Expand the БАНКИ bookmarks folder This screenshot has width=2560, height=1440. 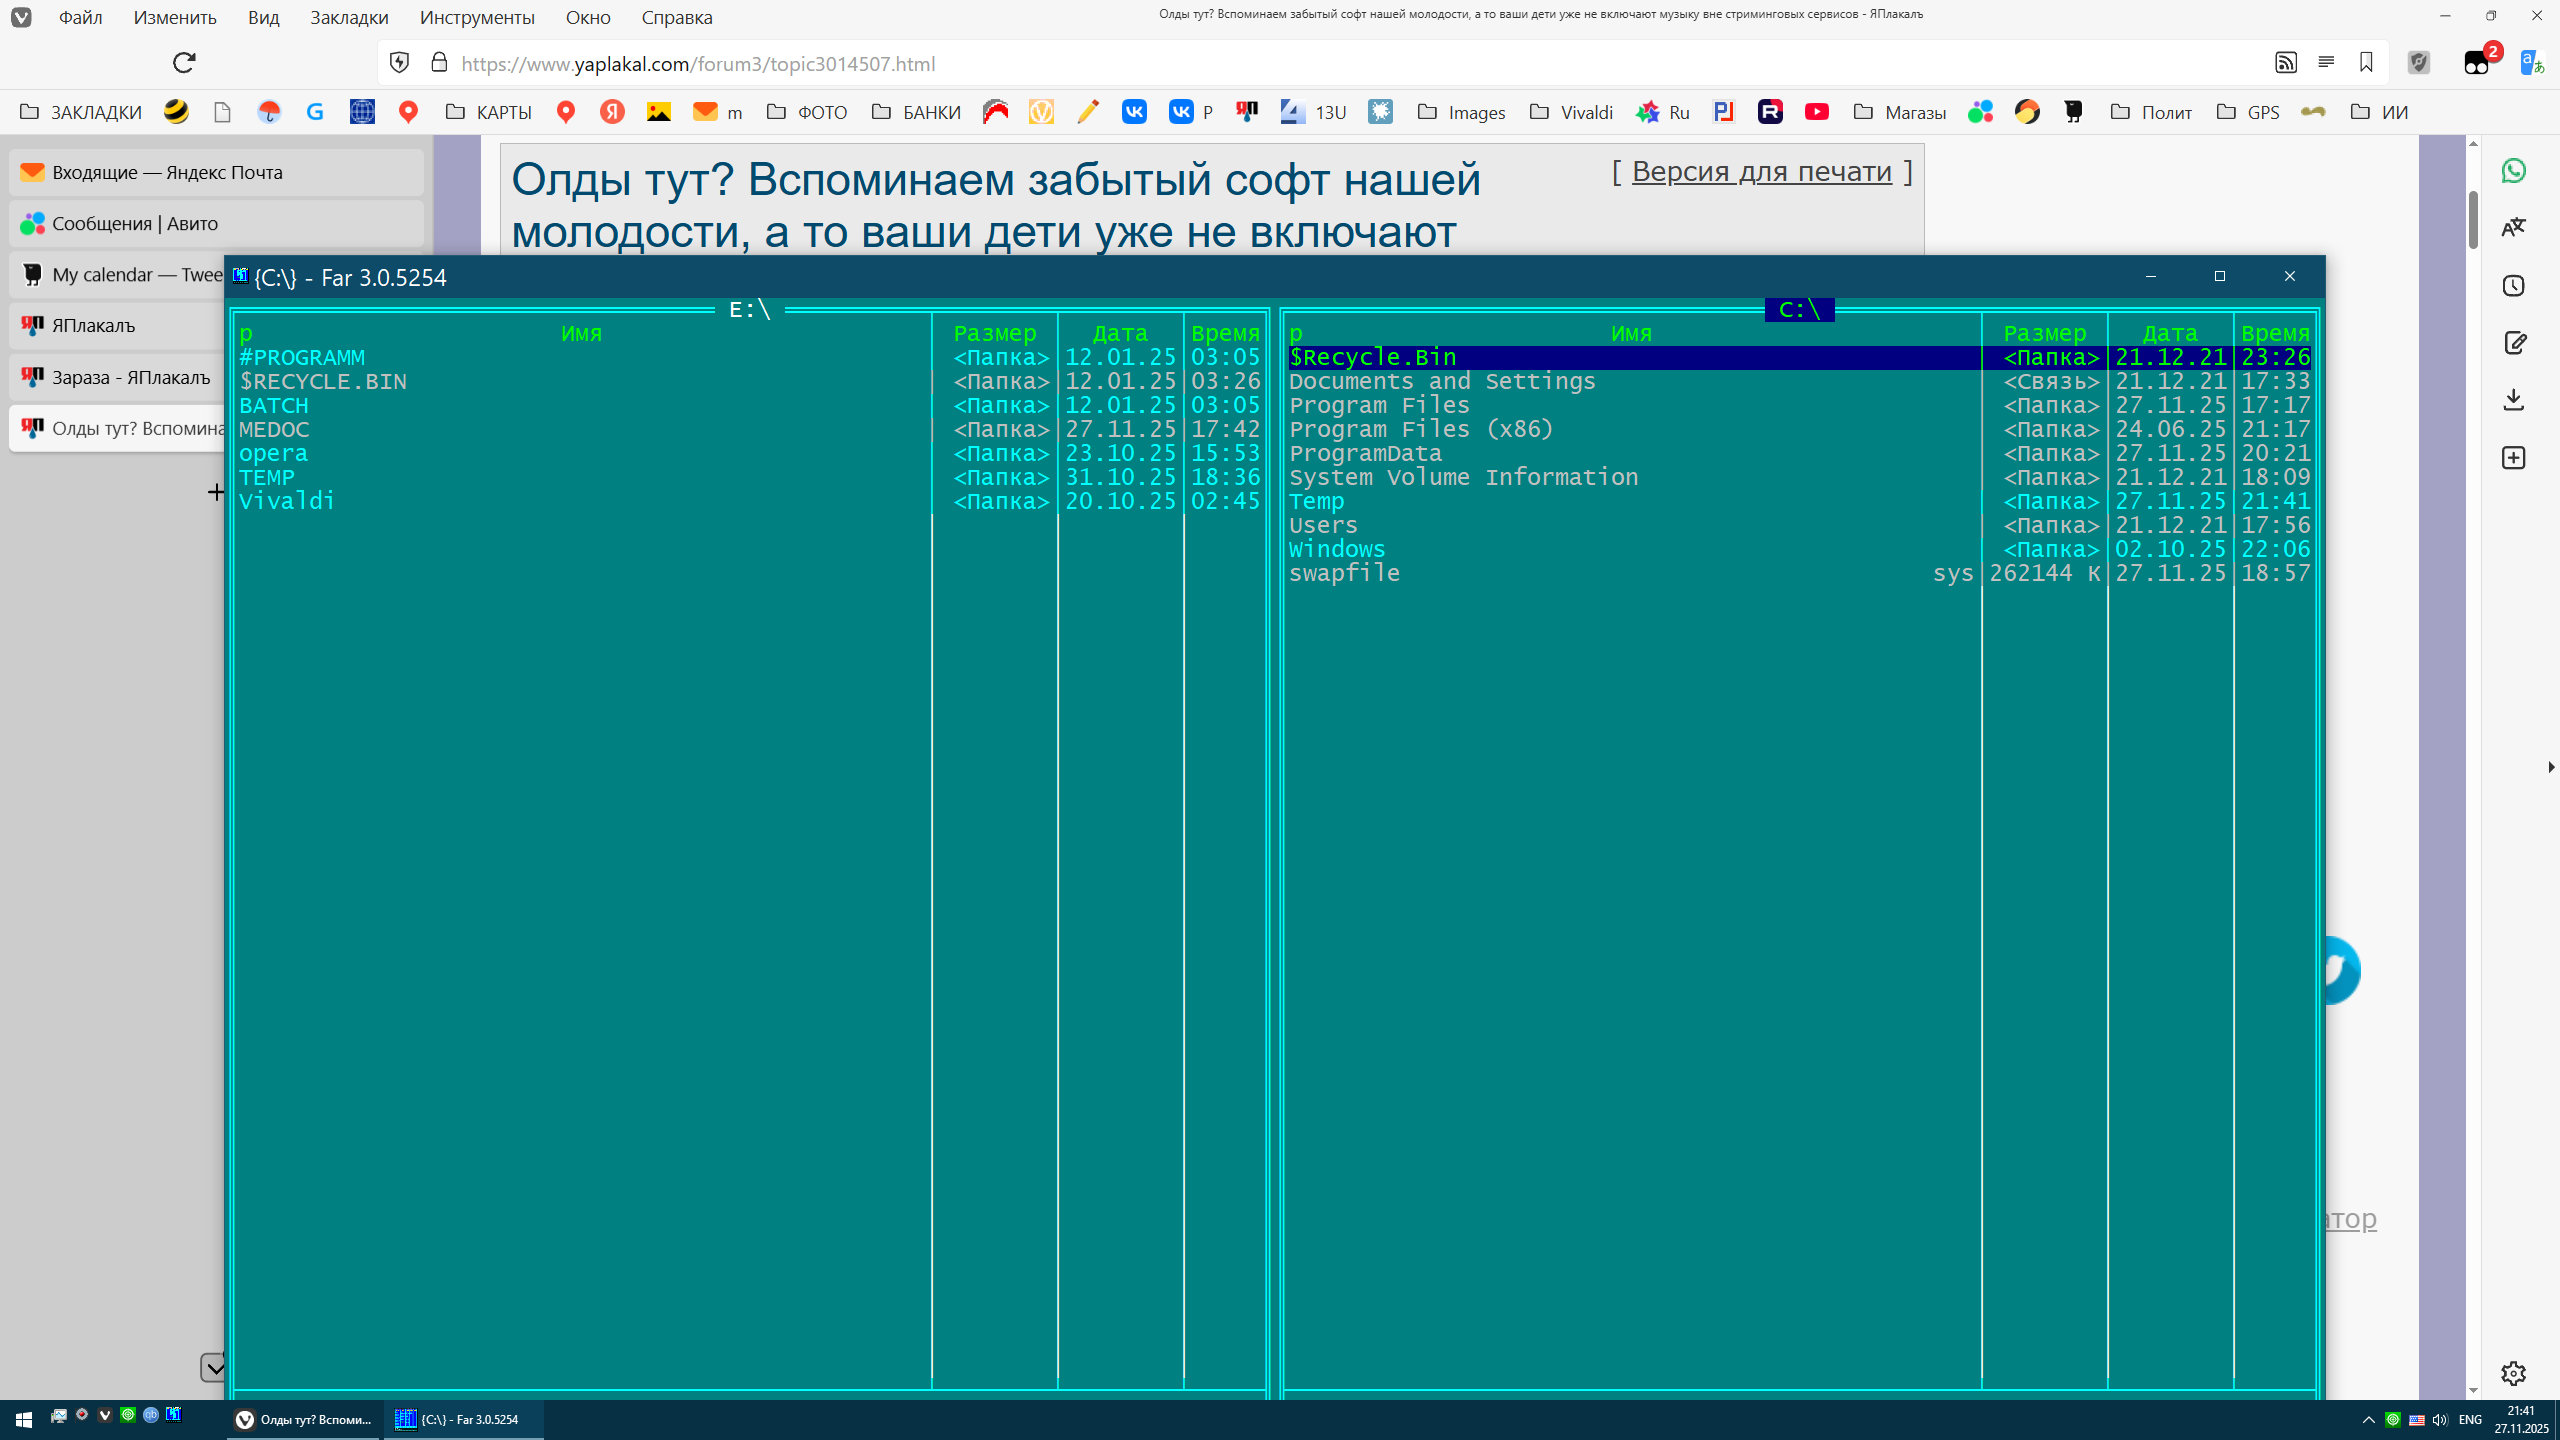click(916, 112)
